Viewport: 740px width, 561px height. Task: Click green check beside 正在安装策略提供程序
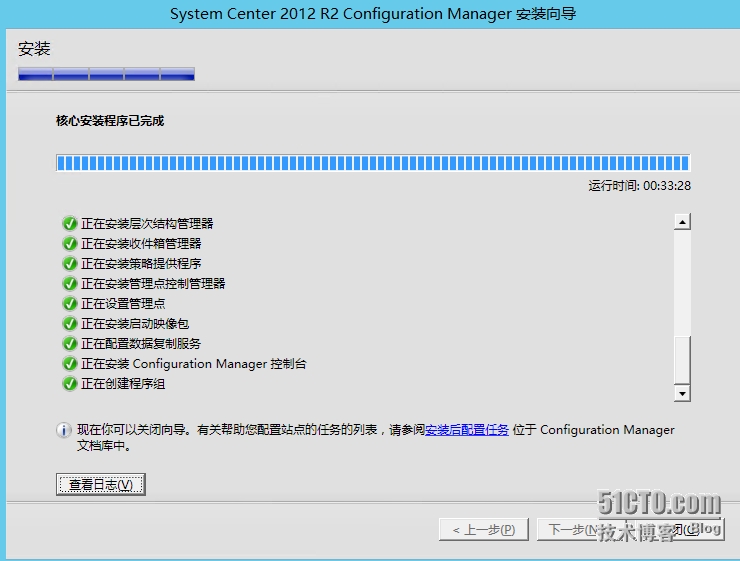pyautogui.click(x=70, y=264)
